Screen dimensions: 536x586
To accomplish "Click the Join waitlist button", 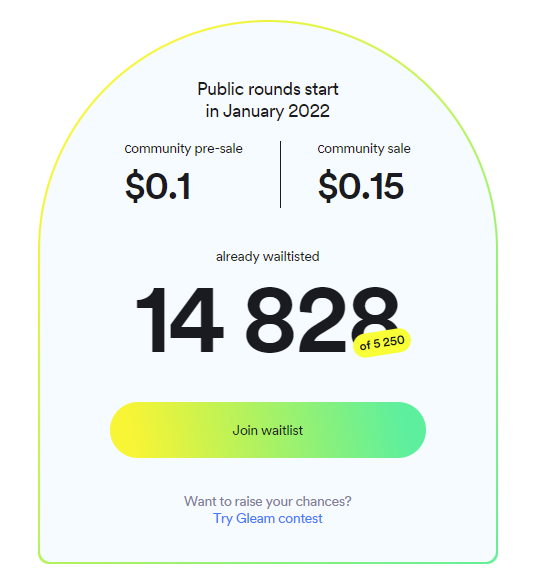I will click(x=268, y=430).
